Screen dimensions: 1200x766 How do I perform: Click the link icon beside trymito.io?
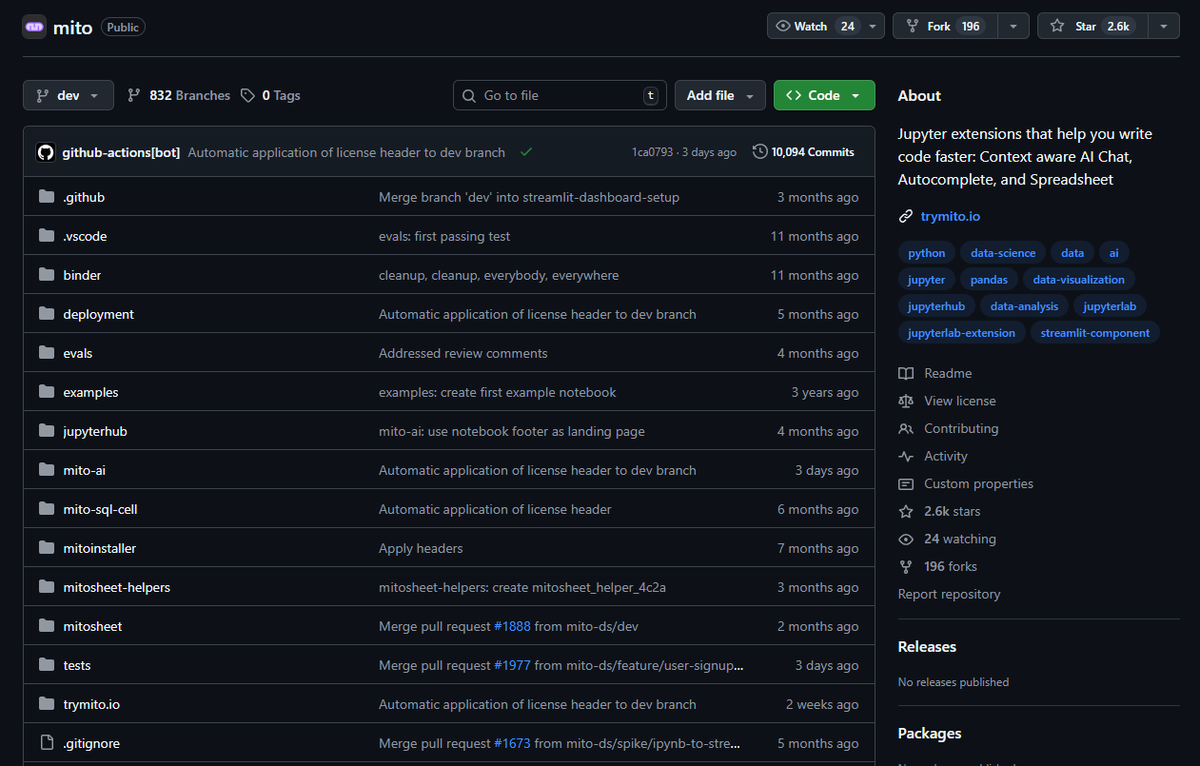tap(906, 216)
